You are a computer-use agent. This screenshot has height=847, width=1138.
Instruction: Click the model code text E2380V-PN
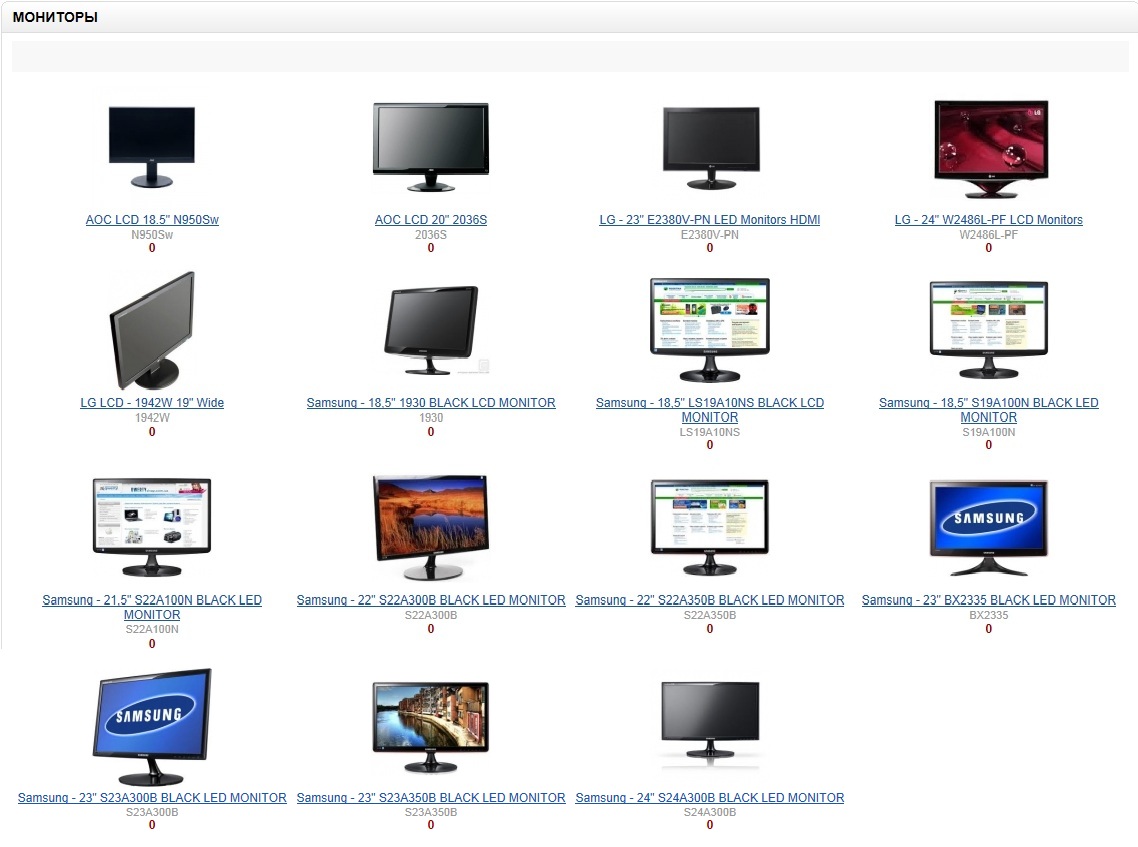pyautogui.click(x=710, y=235)
